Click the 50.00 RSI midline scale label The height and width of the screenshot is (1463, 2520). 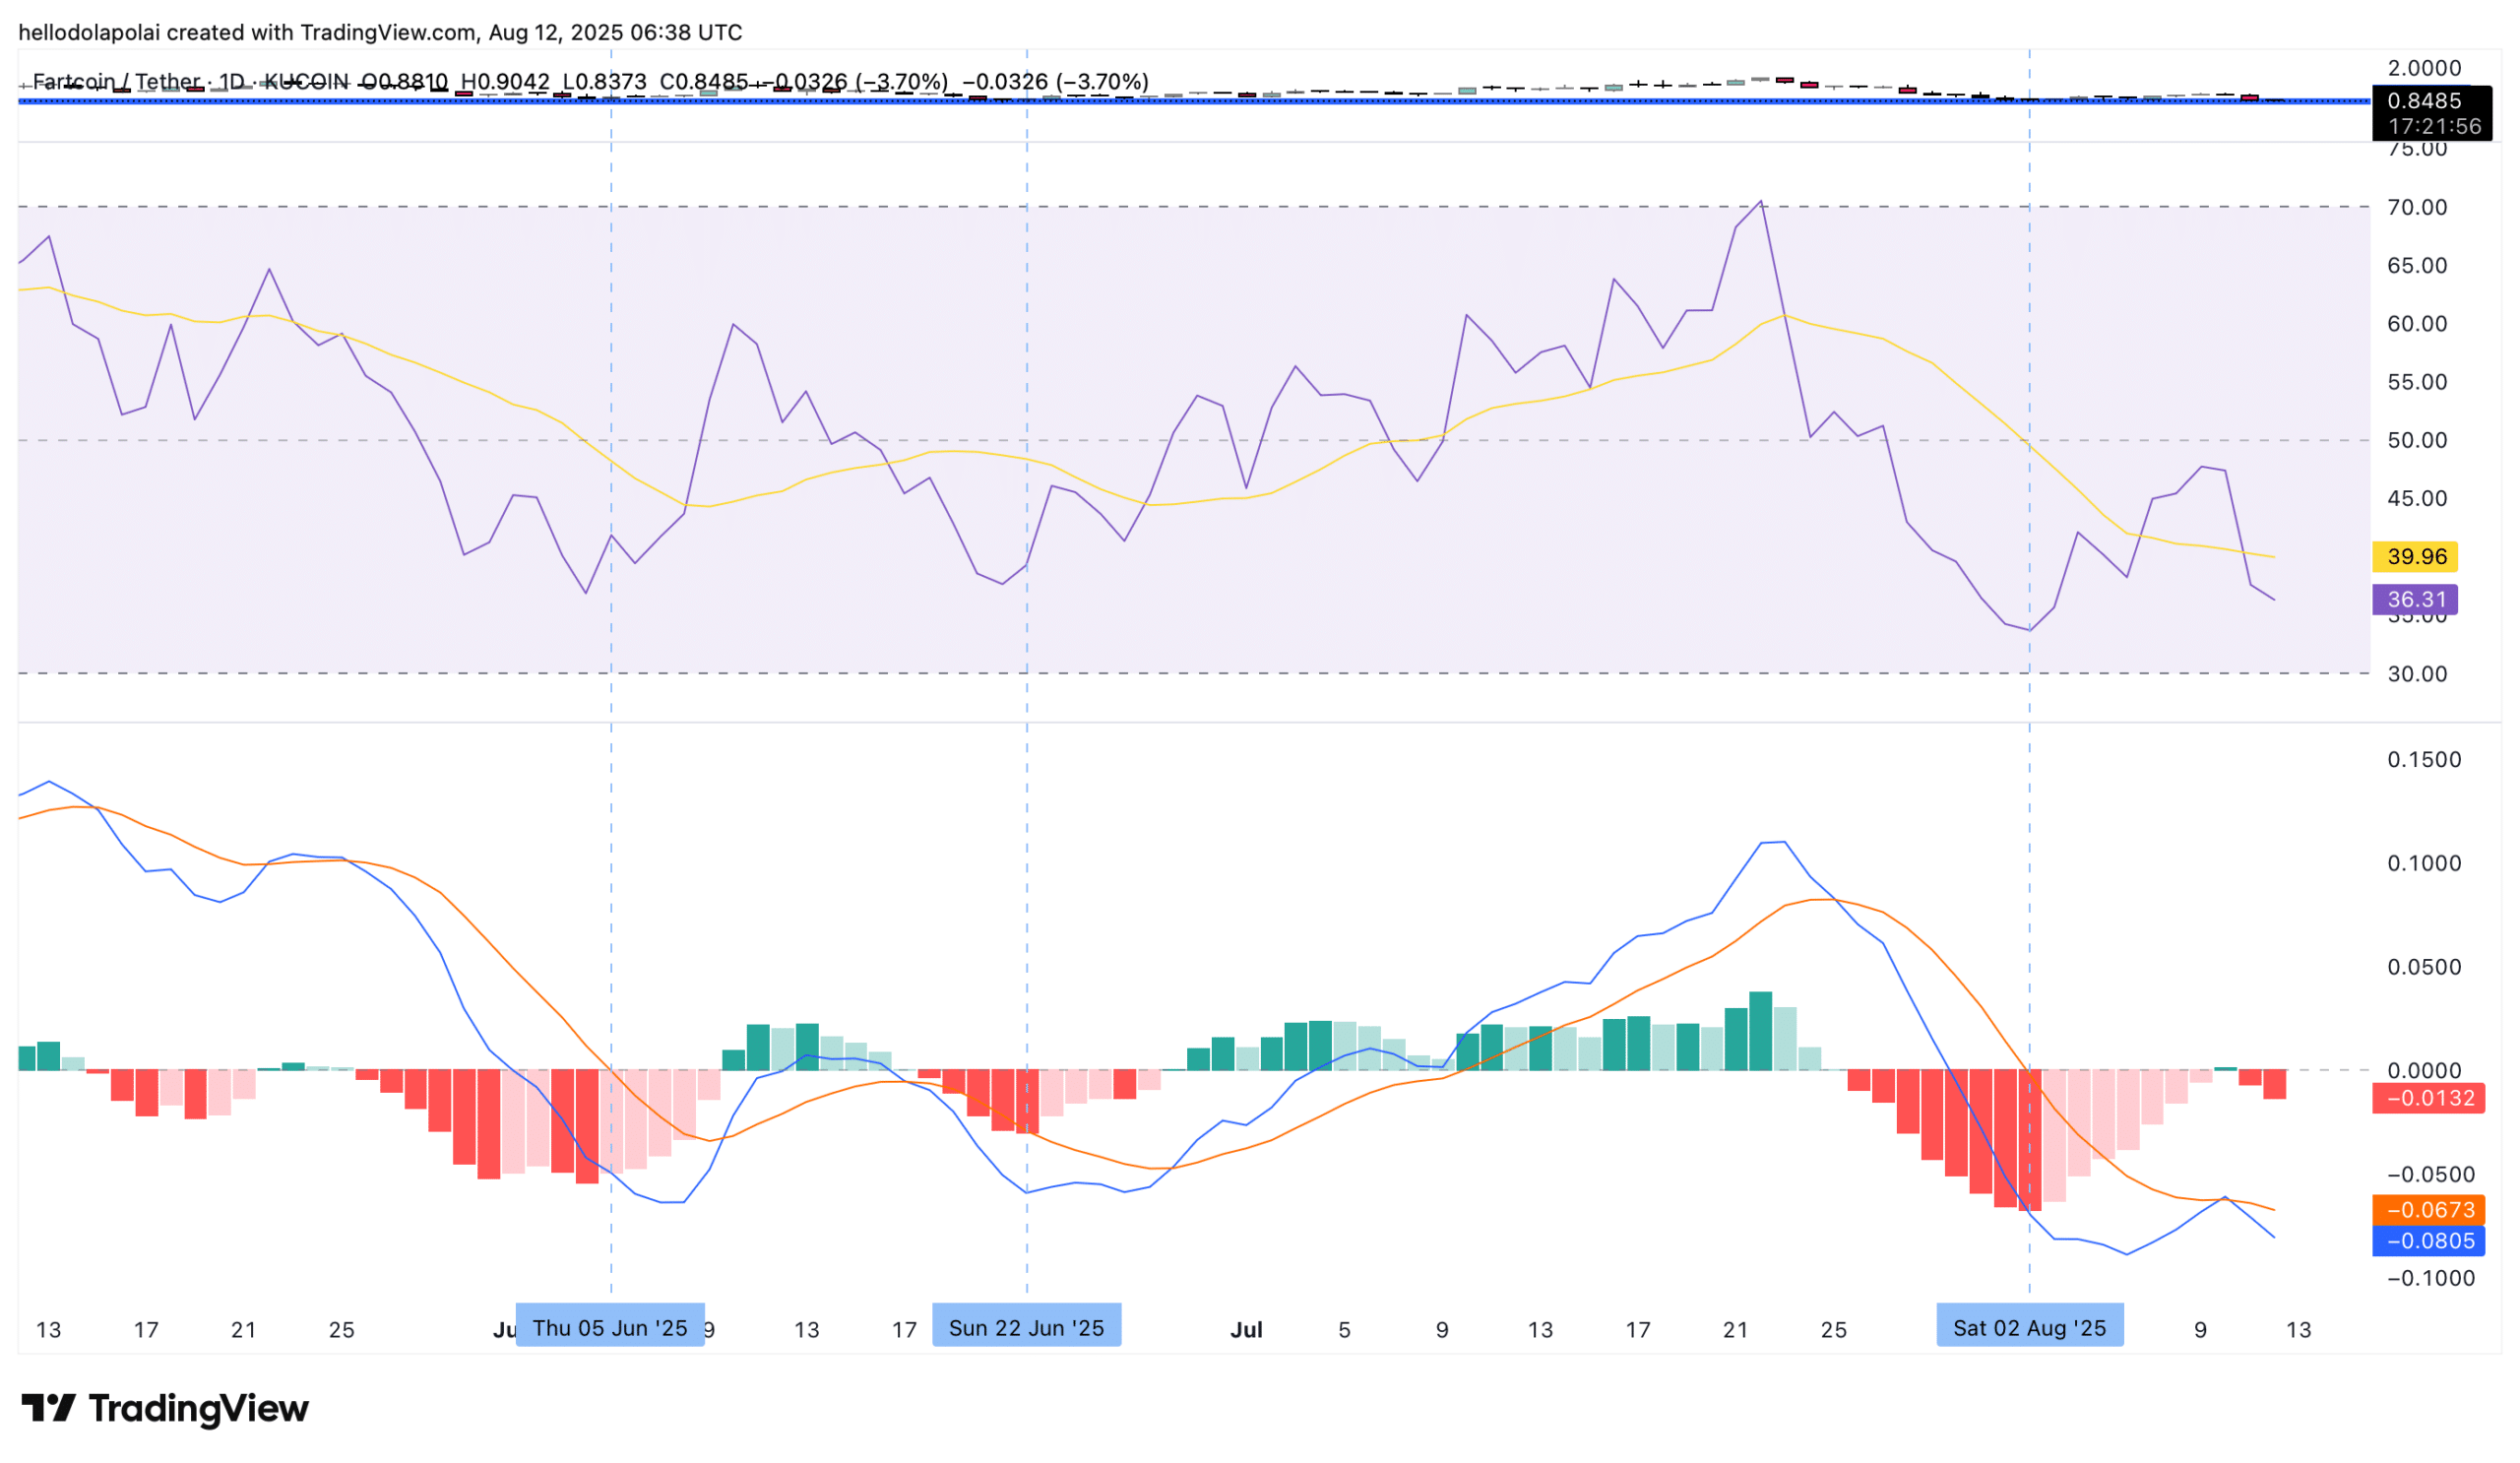(x=2417, y=440)
